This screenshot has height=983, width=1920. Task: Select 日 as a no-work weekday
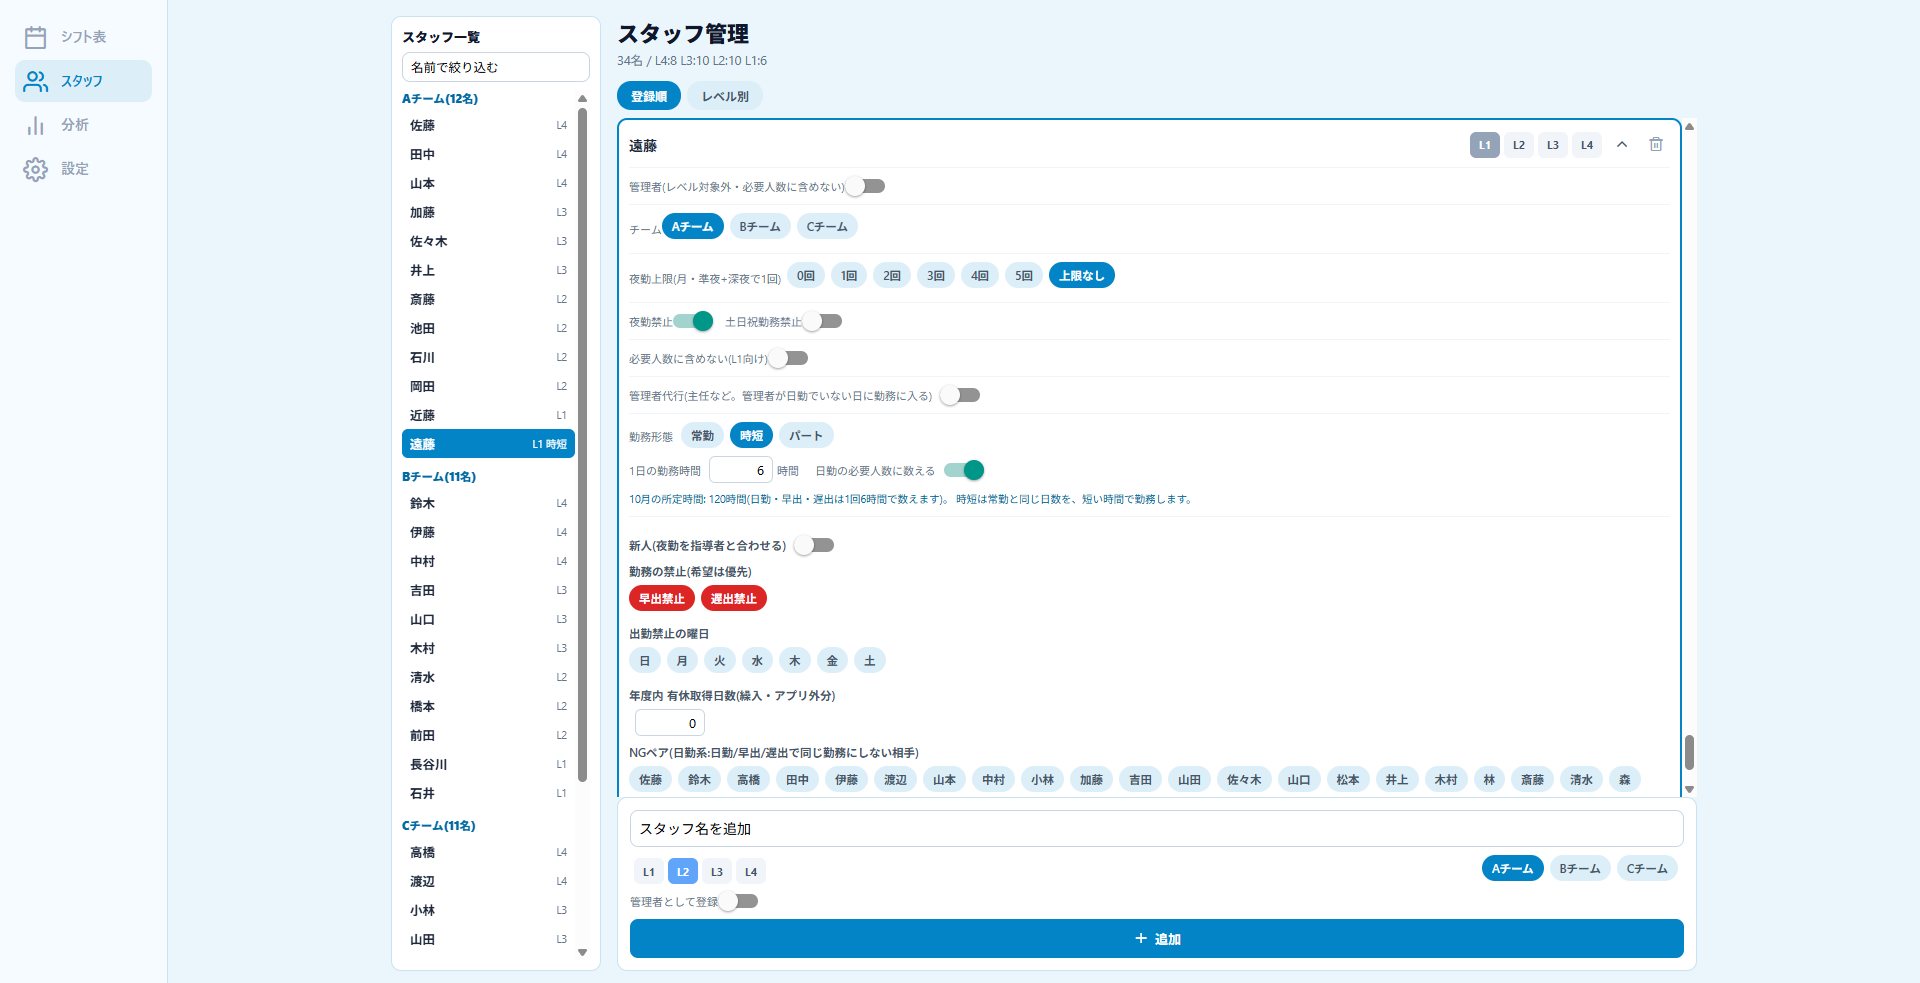click(645, 661)
